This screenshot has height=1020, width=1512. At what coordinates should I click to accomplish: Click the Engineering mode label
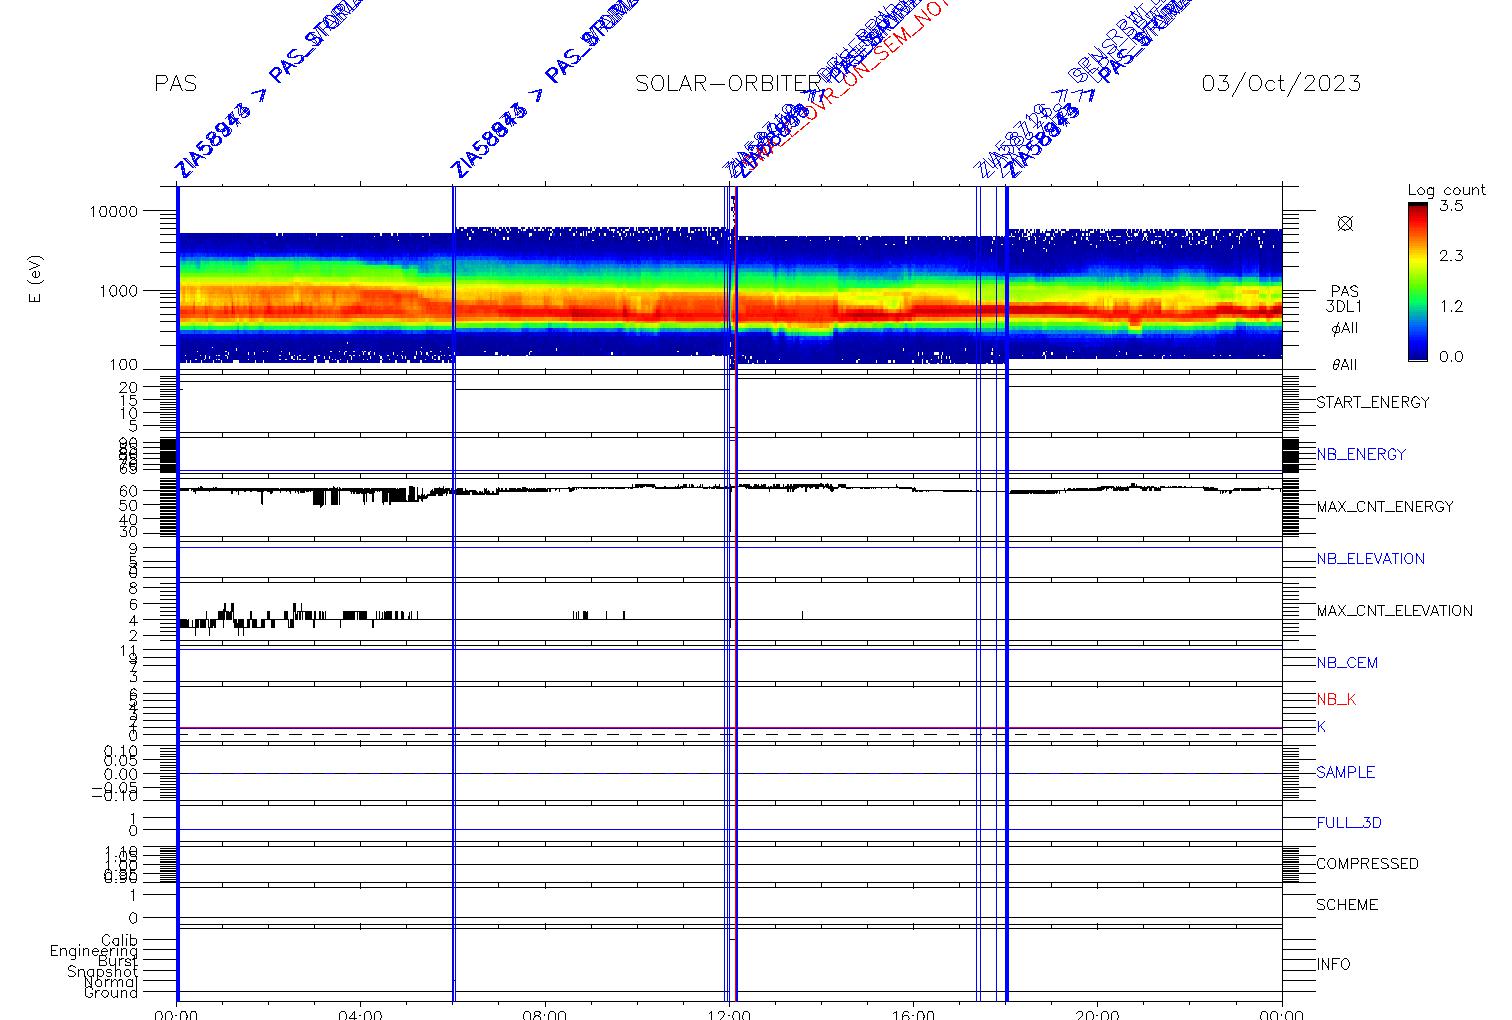tap(94, 951)
